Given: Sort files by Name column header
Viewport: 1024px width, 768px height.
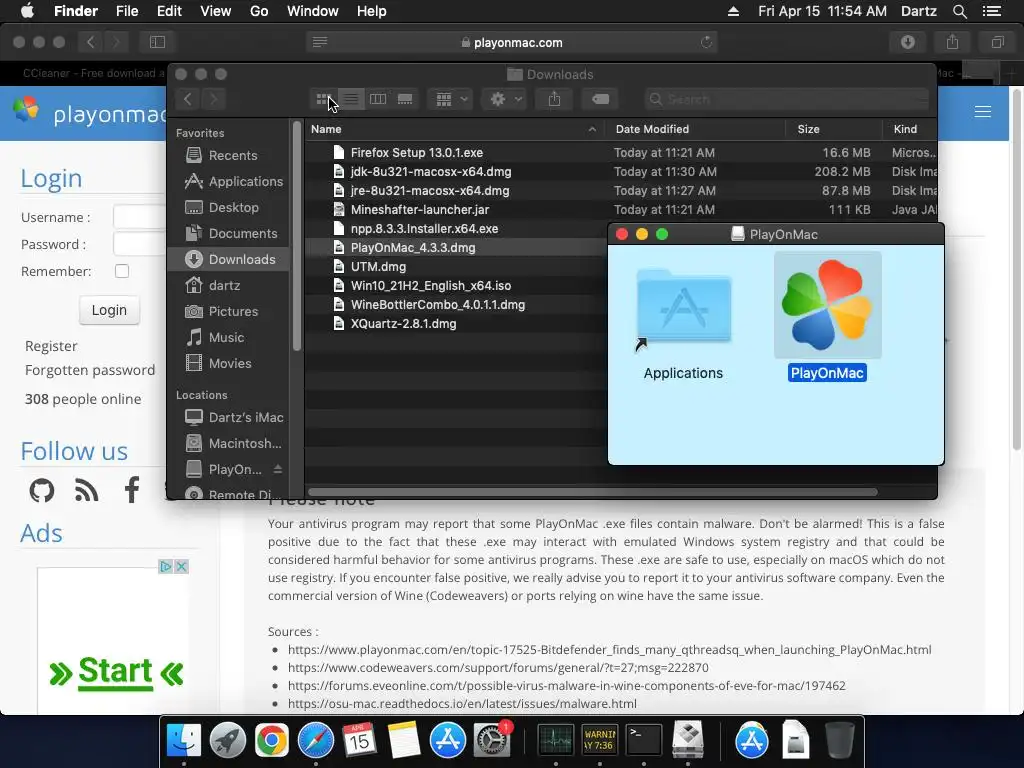Looking at the screenshot, I should click(x=454, y=129).
